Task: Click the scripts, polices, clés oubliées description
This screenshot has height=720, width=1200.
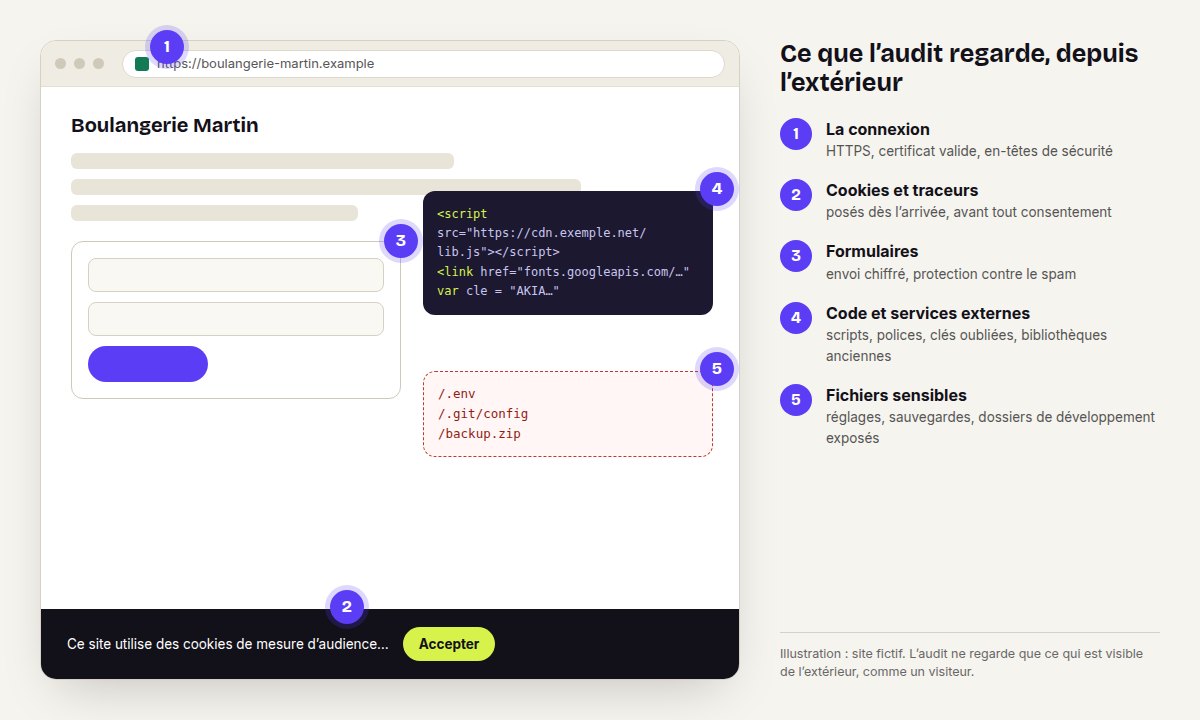Action: pos(966,345)
